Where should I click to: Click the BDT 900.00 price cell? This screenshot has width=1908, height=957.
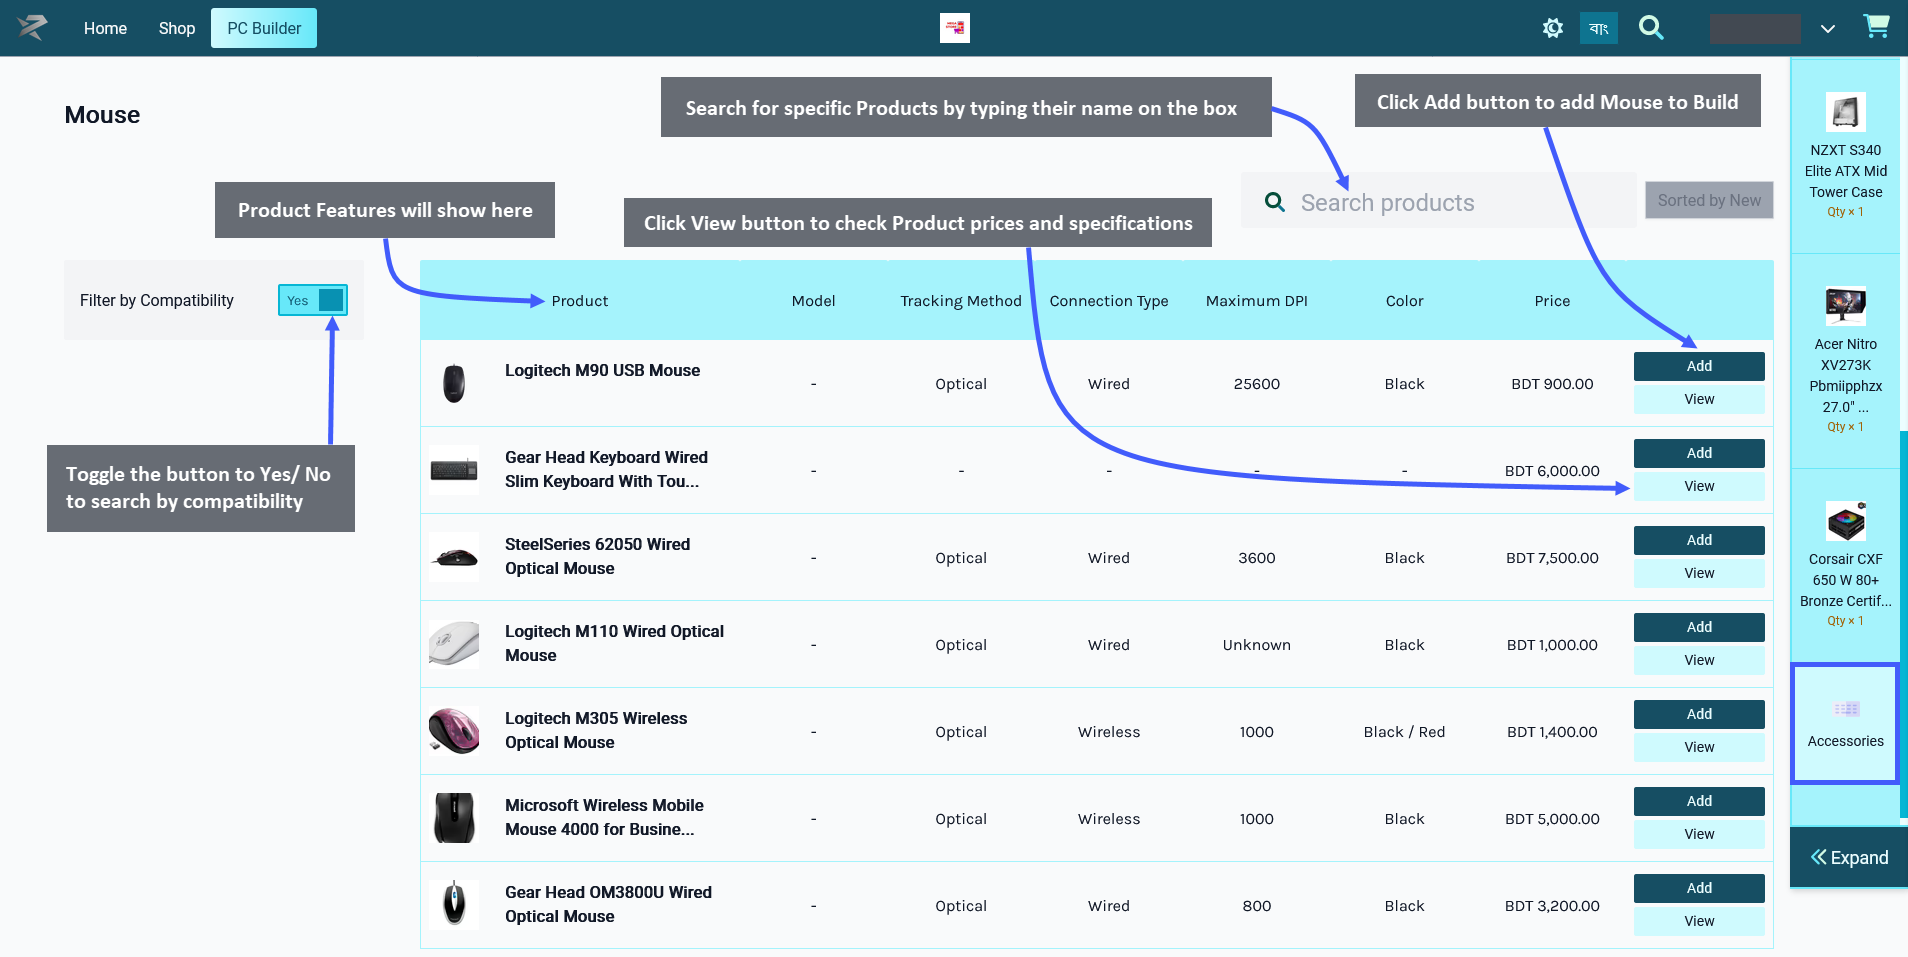click(x=1552, y=384)
